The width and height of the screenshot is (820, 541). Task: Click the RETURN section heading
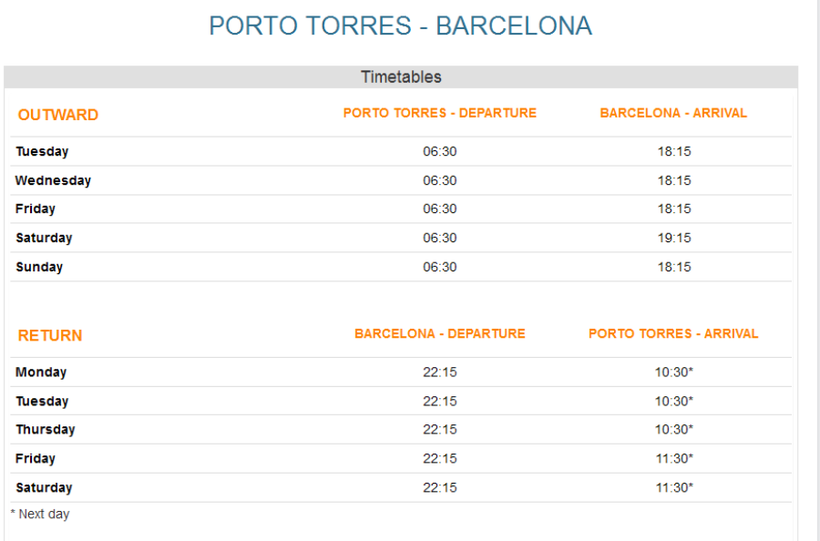tap(50, 336)
